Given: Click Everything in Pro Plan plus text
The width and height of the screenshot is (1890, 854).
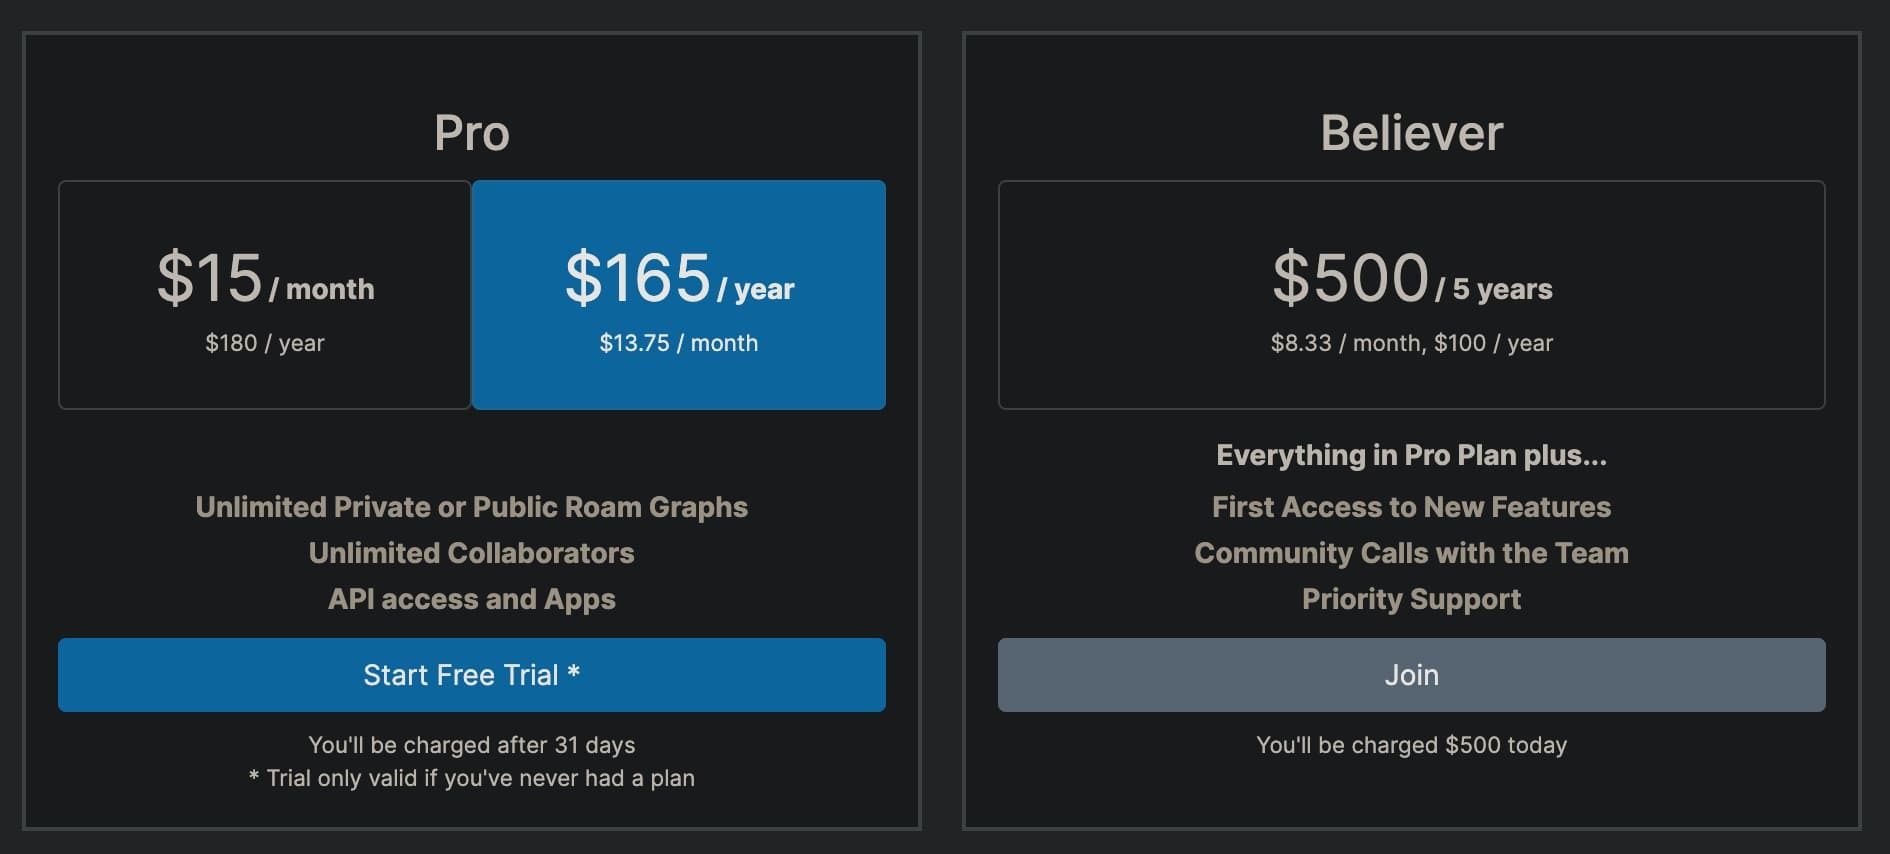Looking at the screenshot, I should pos(1411,455).
